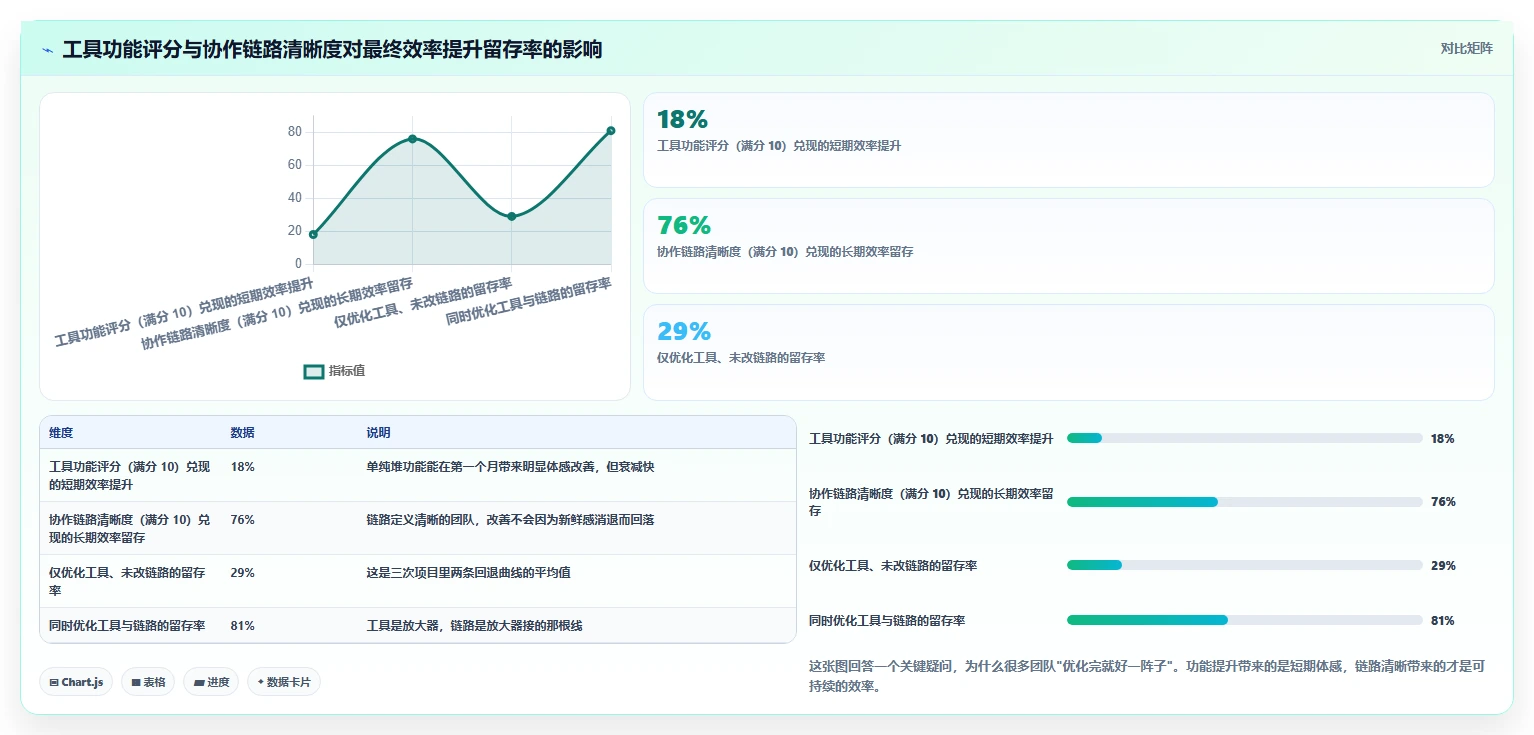Click chart data point at value 76
Viewport: 1534px width, 735px height.
(x=412, y=139)
